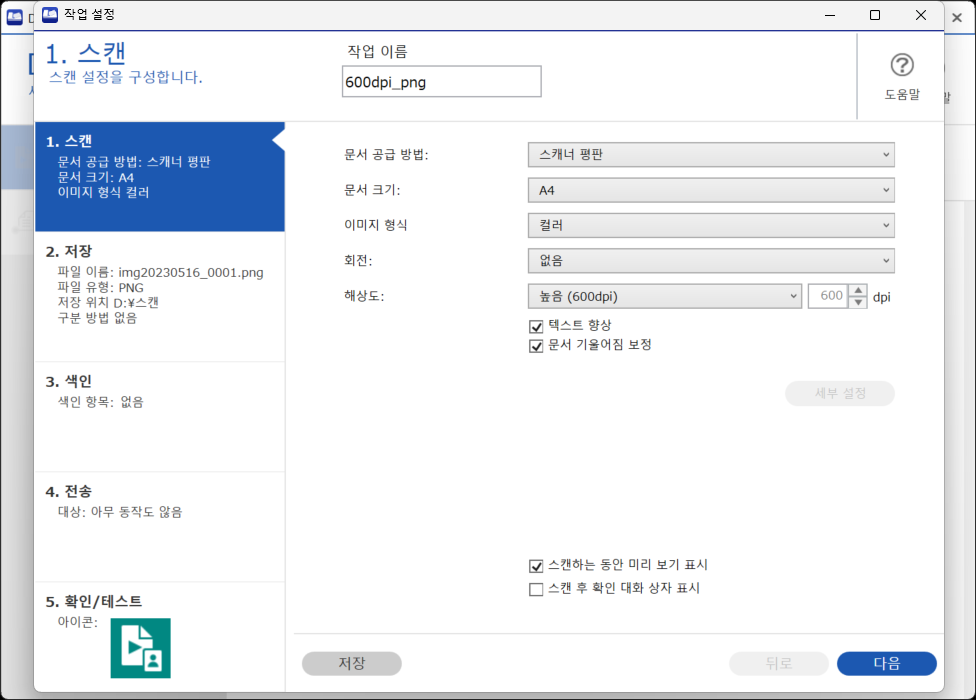The width and height of the screenshot is (976, 700).
Task: Click the app icon in the 작업 설정 title bar
Action: pyautogui.click(x=50, y=15)
